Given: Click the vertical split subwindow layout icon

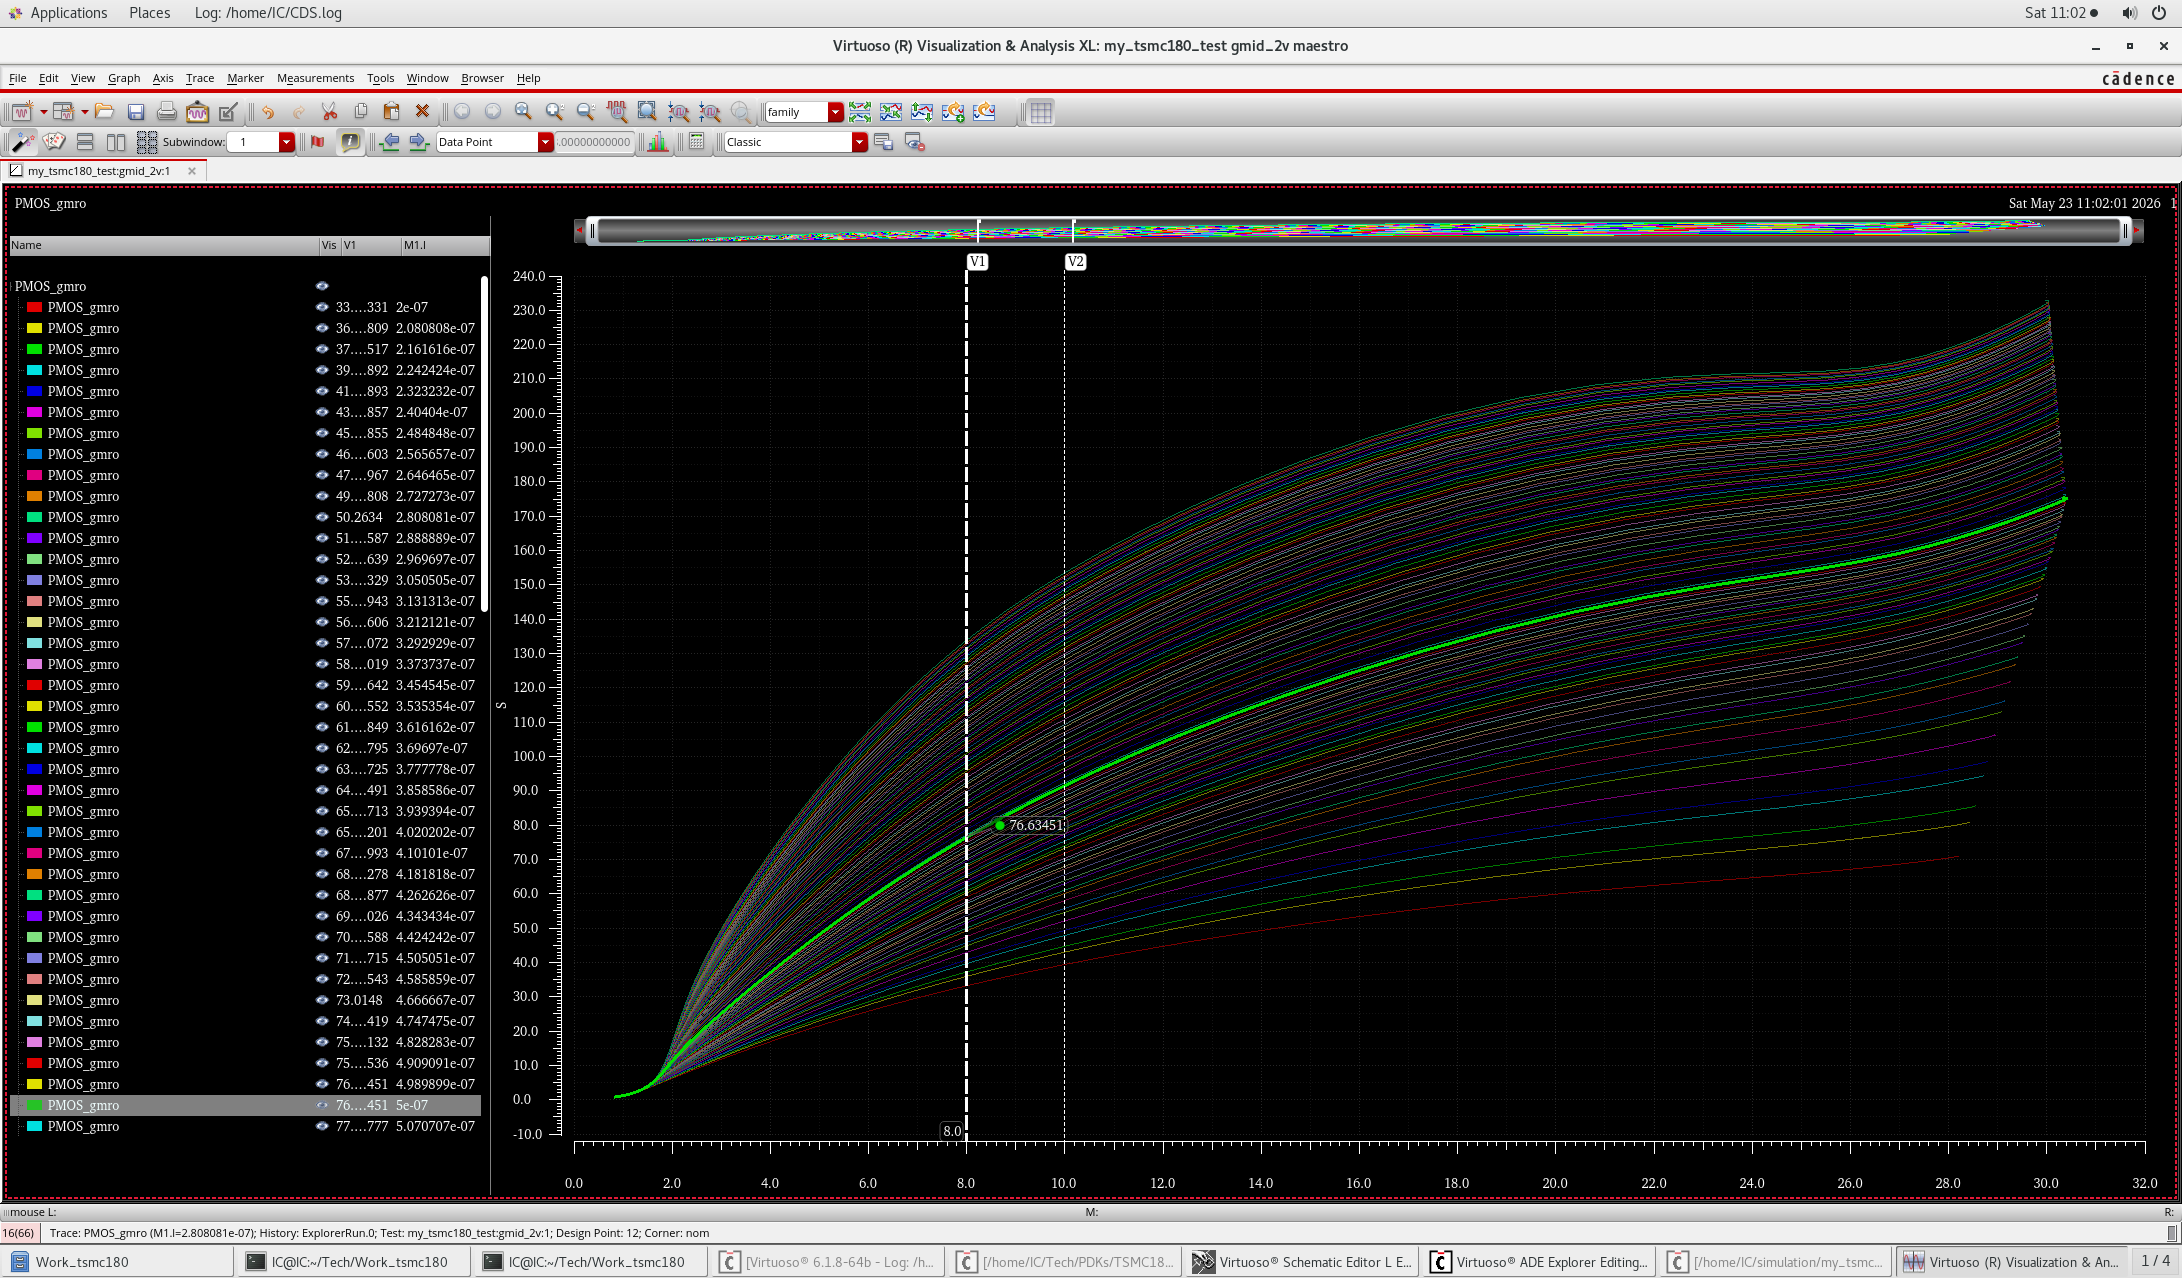Looking at the screenshot, I should click(x=116, y=142).
